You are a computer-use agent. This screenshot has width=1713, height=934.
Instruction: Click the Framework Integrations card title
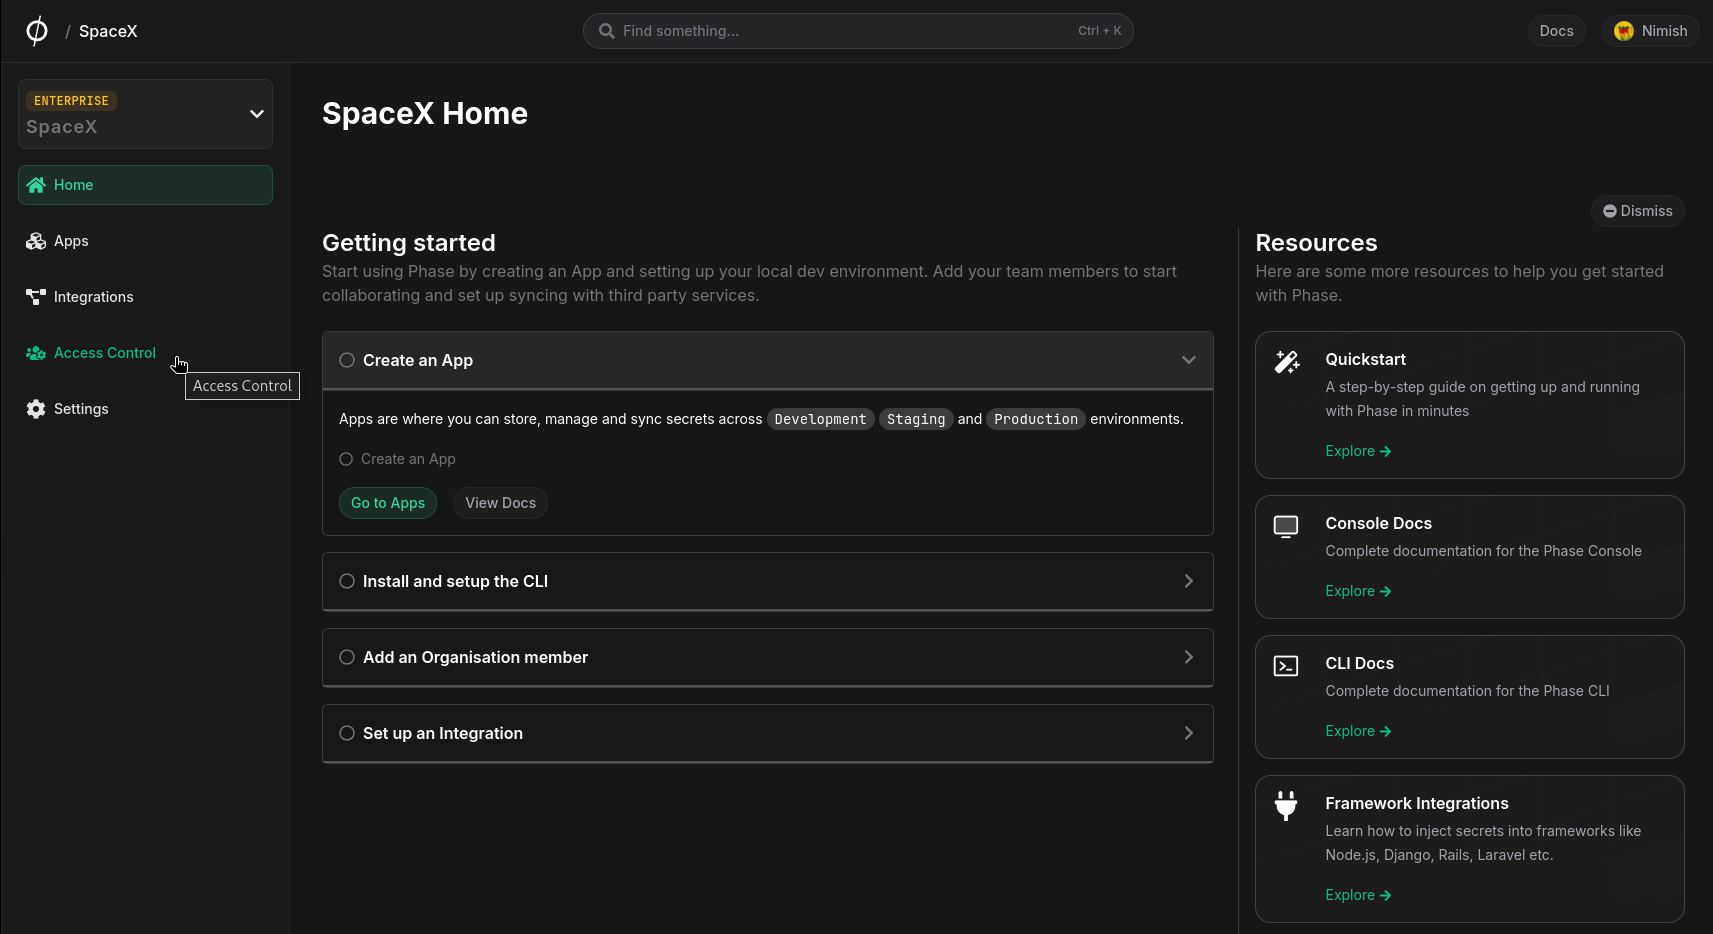[1416, 803]
